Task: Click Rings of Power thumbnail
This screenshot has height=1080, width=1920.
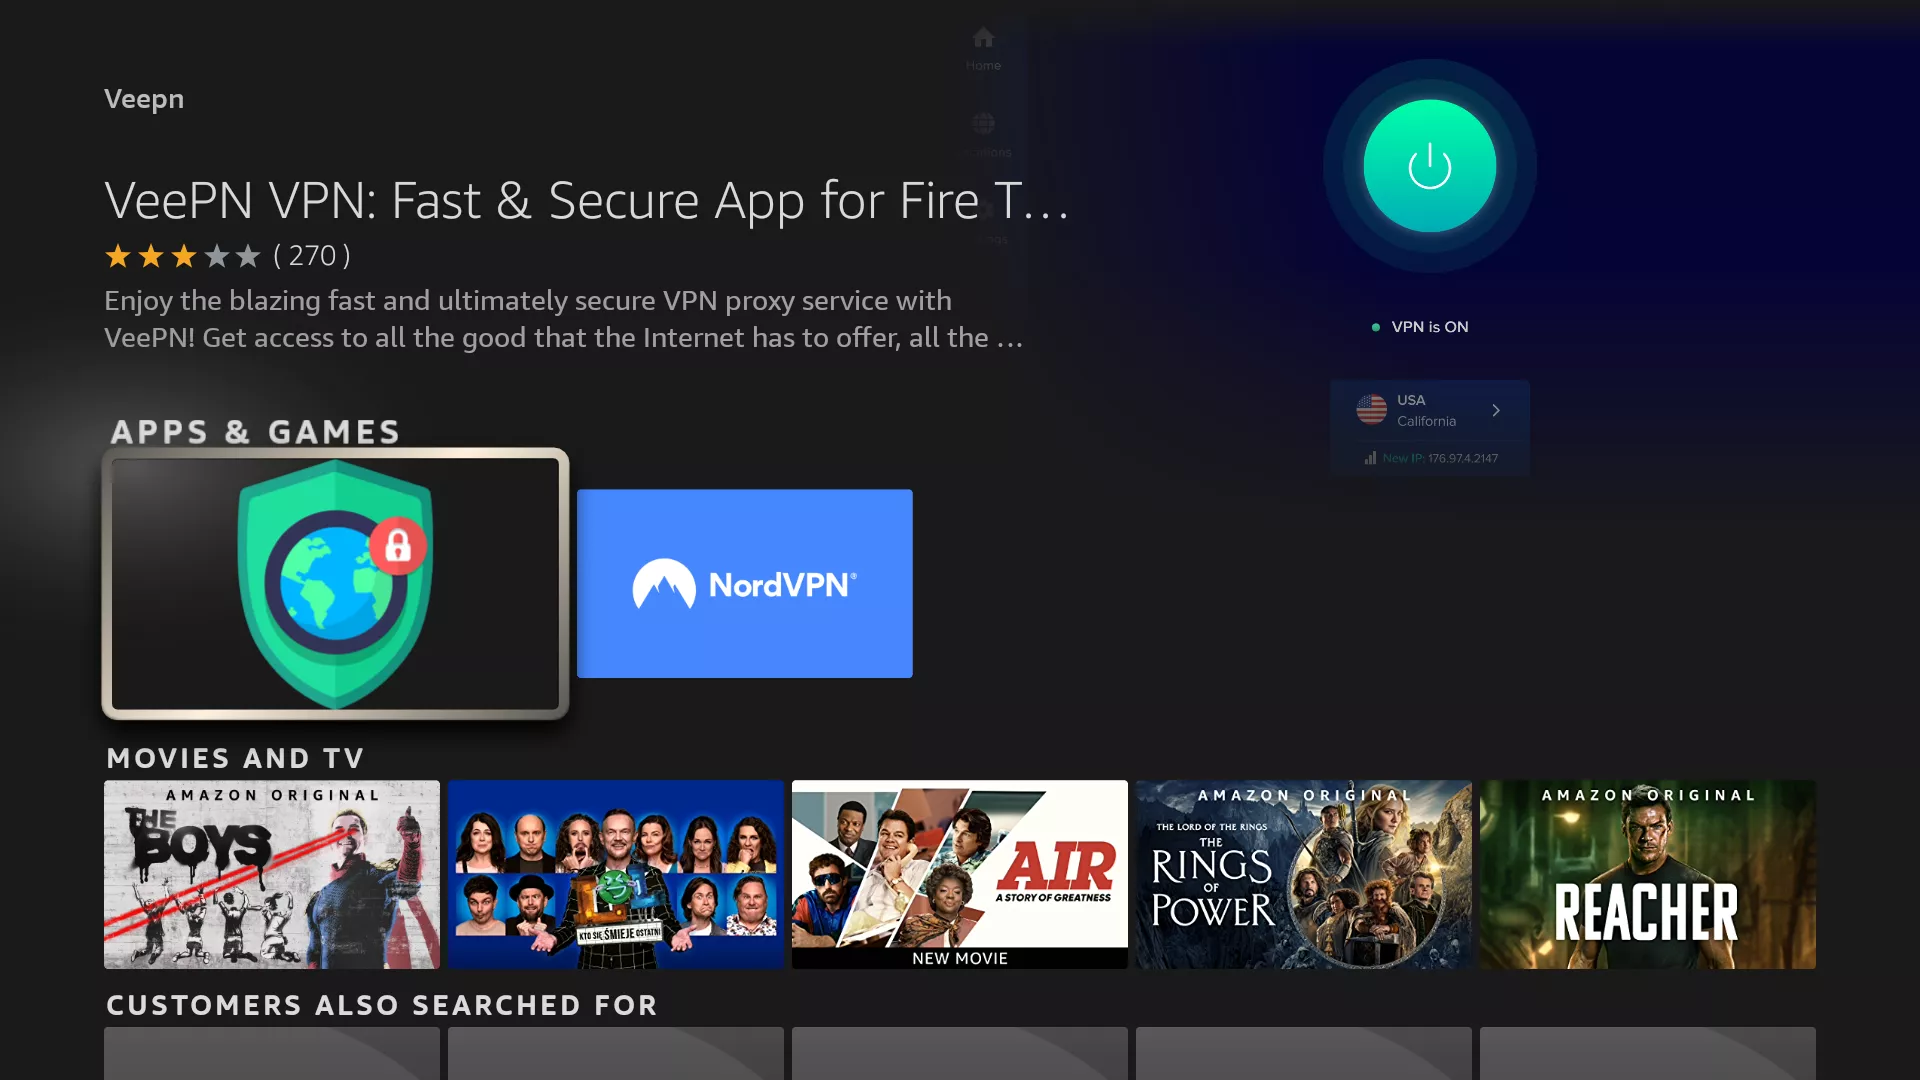Action: click(x=1303, y=873)
